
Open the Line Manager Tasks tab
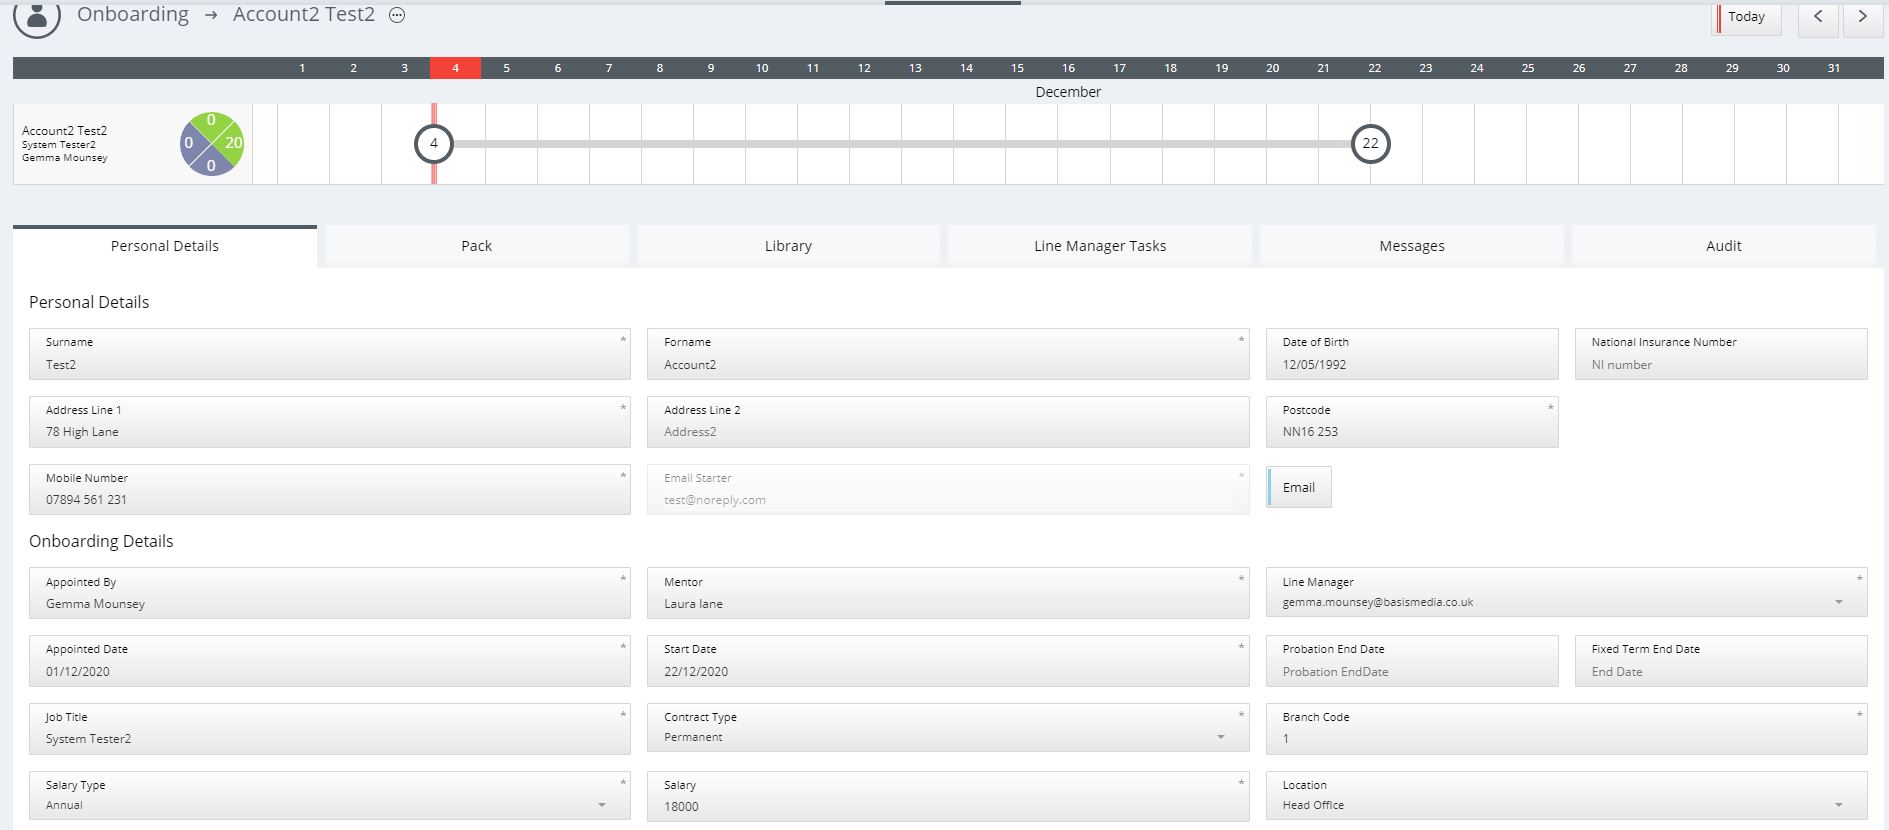(1099, 246)
